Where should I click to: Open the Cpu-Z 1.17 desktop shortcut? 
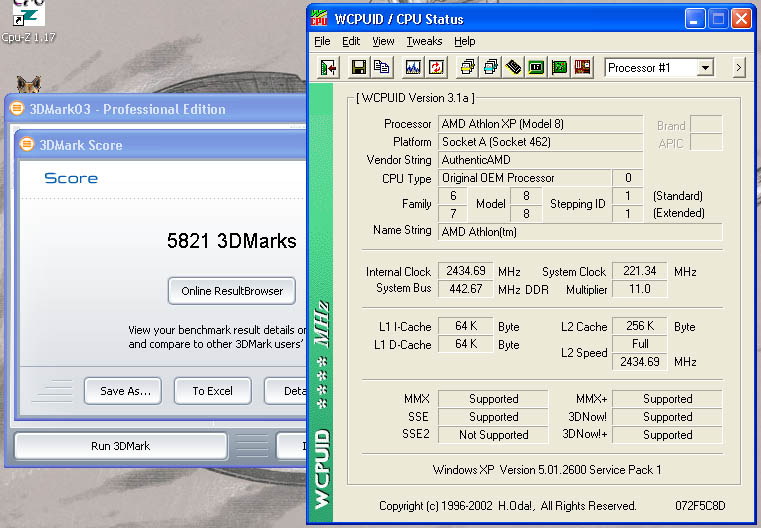point(28,19)
